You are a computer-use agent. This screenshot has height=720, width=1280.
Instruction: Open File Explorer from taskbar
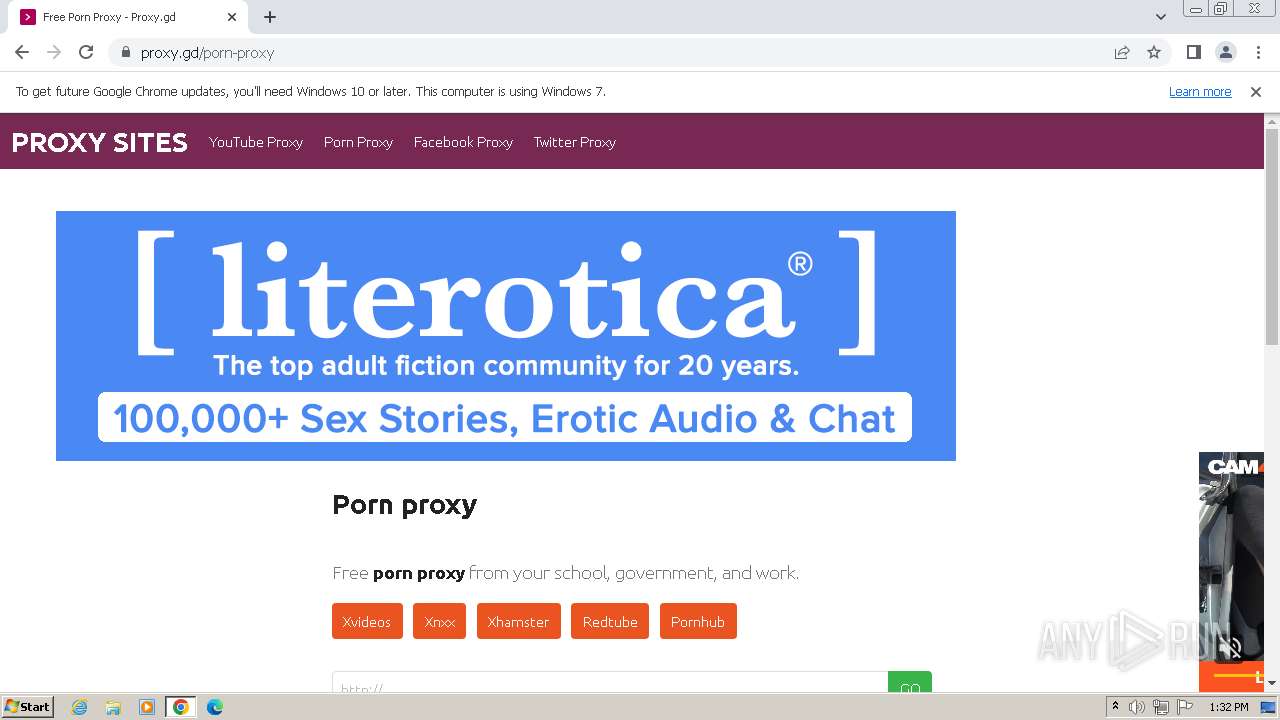113,707
